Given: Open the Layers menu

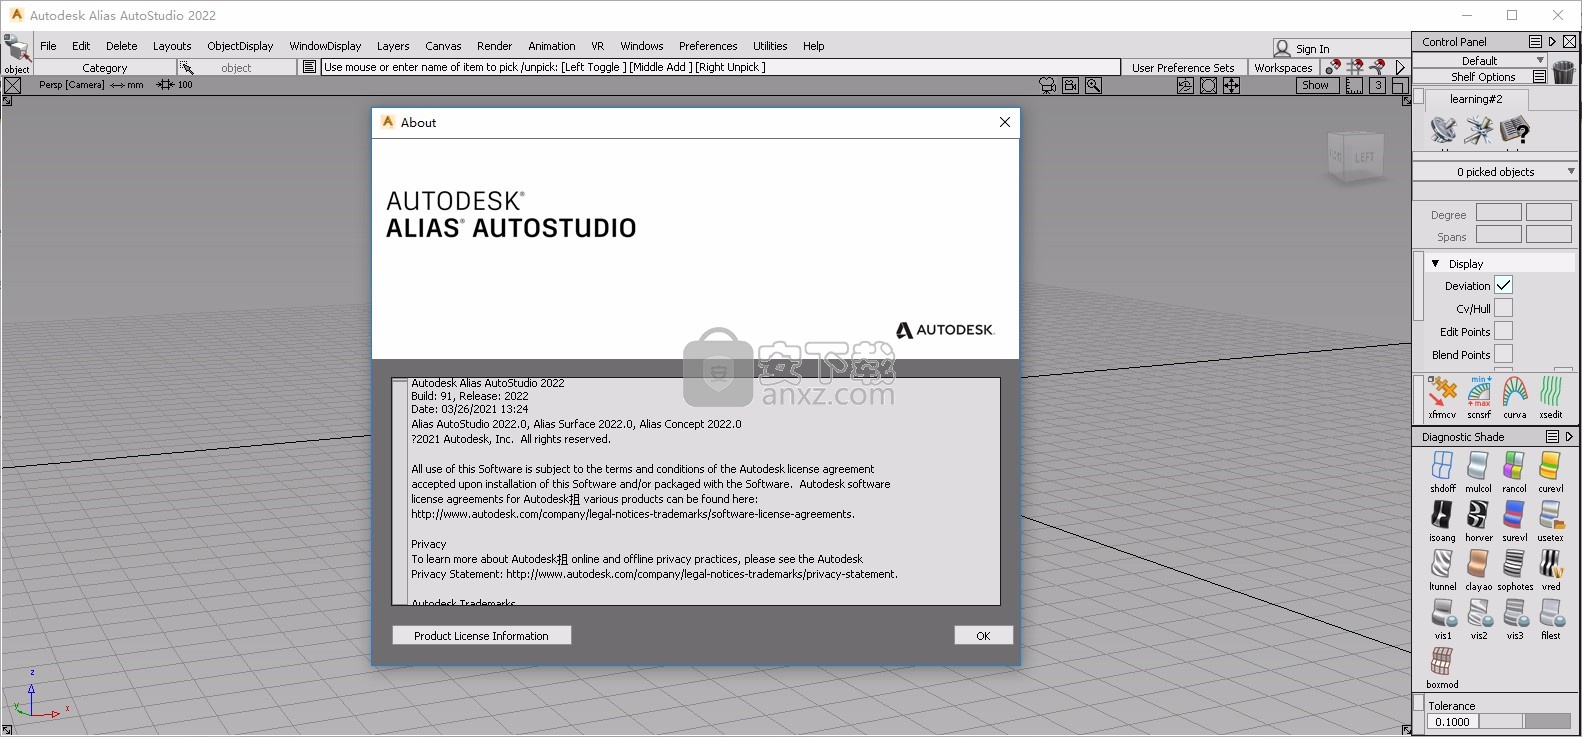Looking at the screenshot, I should click(x=393, y=46).
